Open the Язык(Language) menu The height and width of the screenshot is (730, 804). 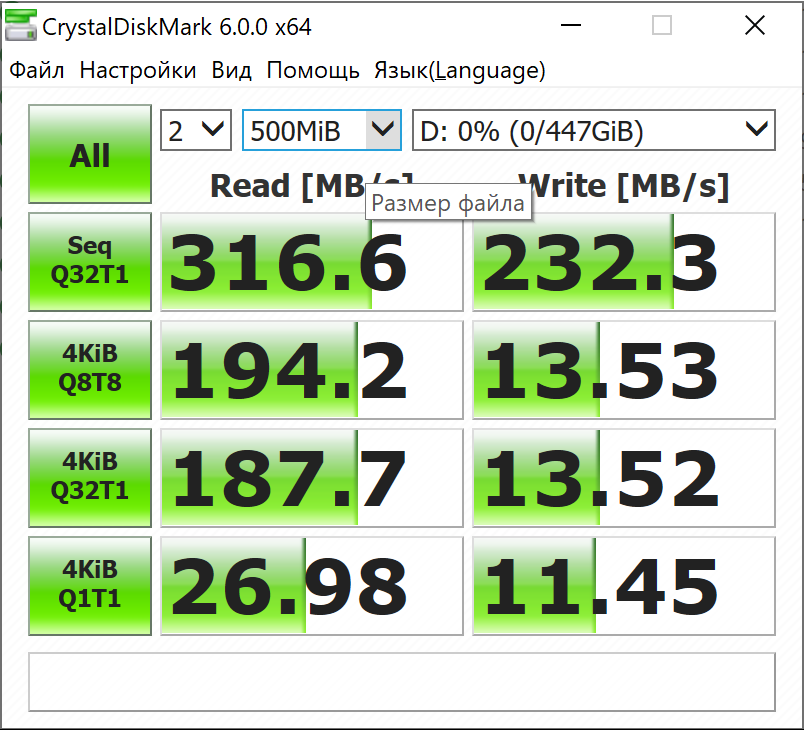click(460, 70)
